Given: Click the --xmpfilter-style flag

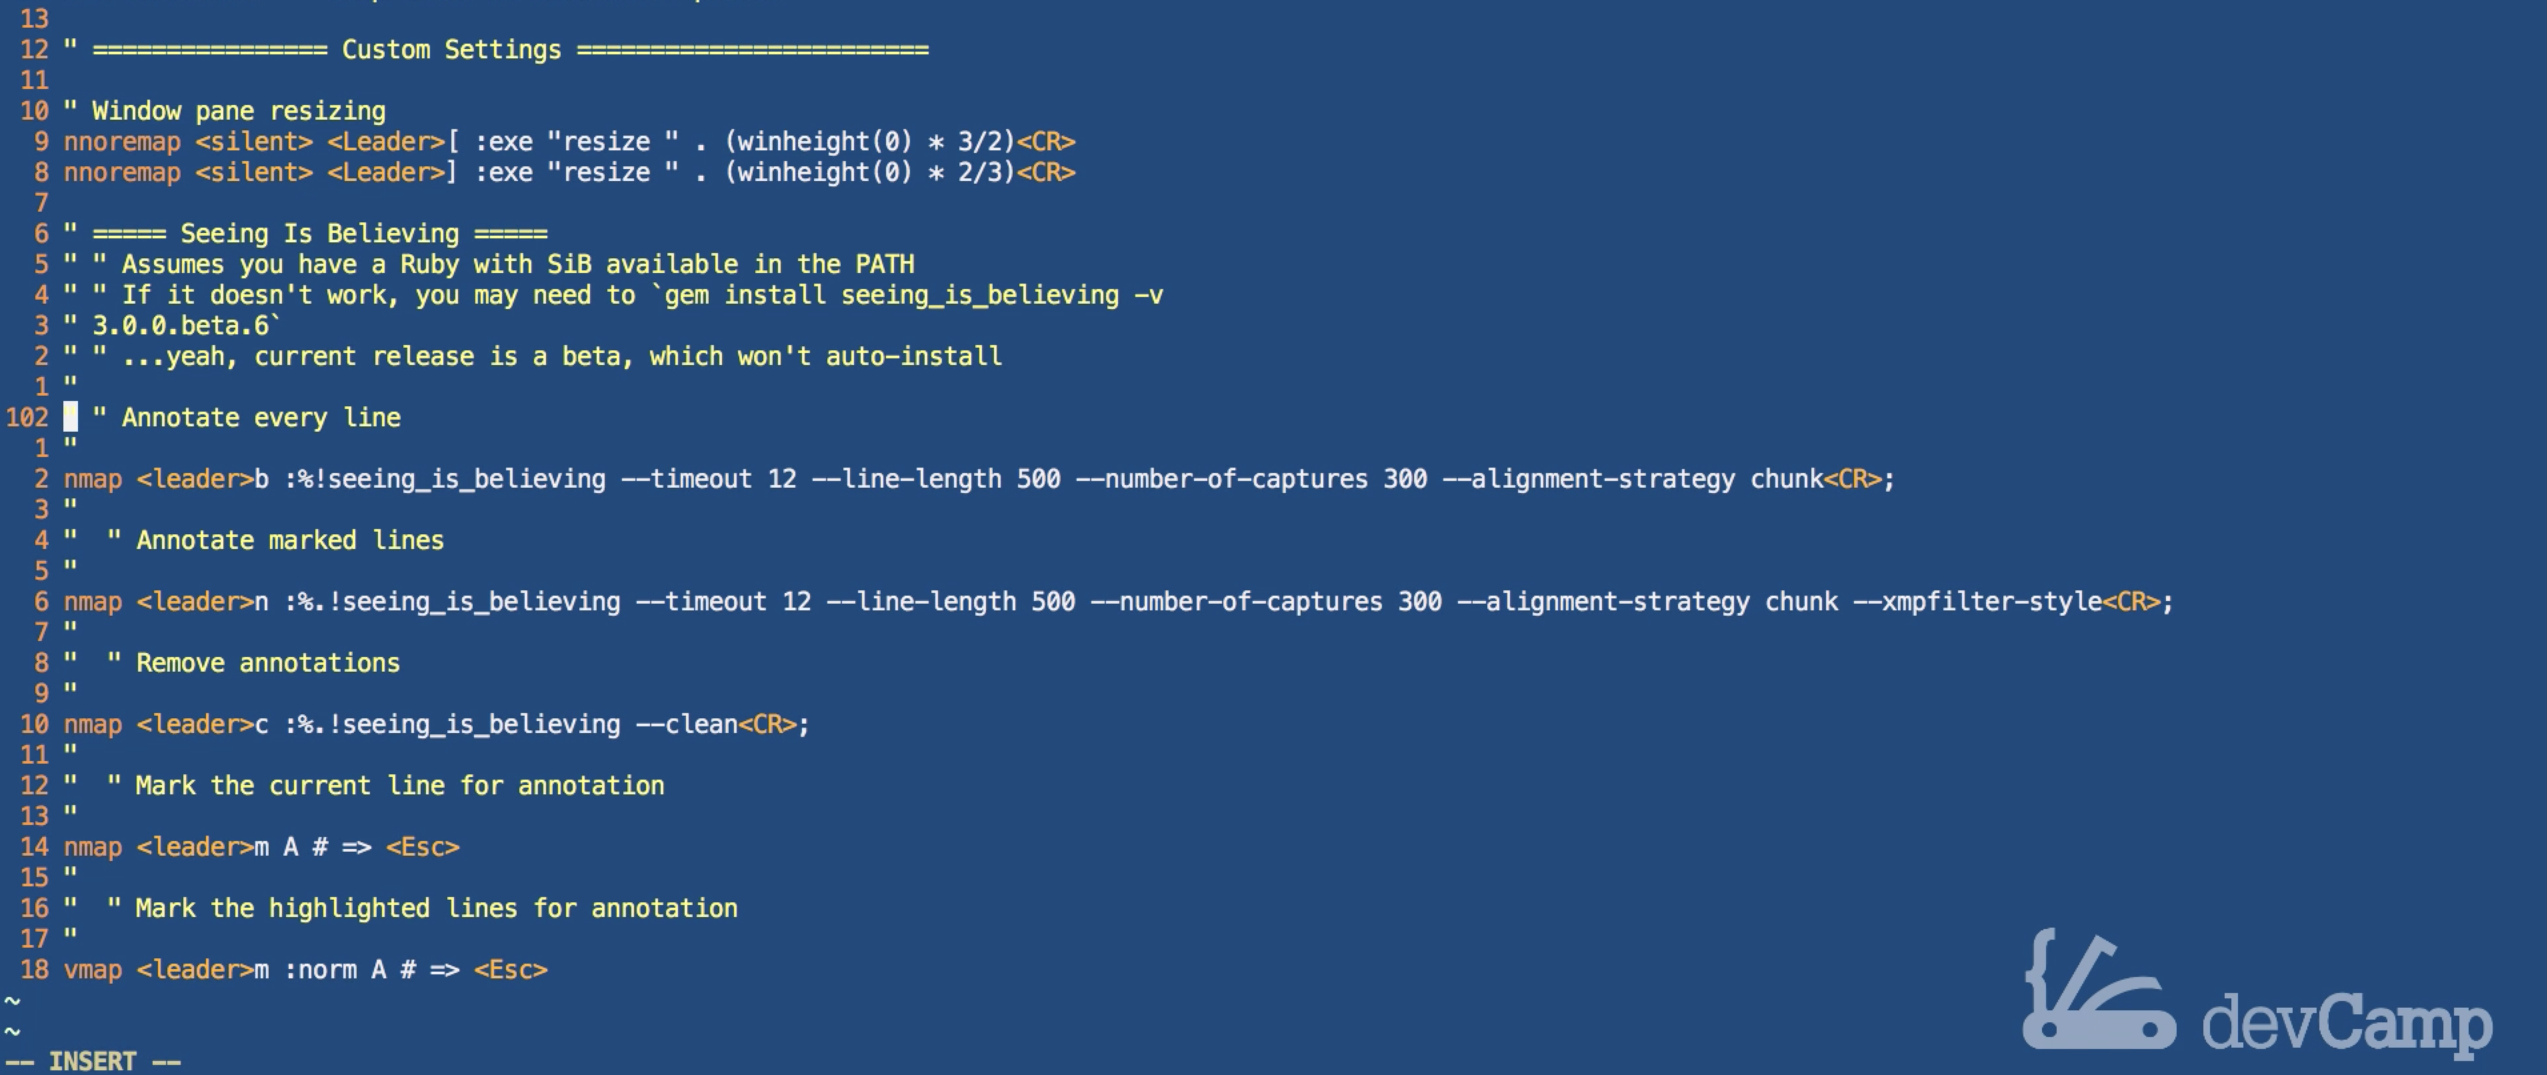Looking at the screenshot, I should [x=1976, y=602].
